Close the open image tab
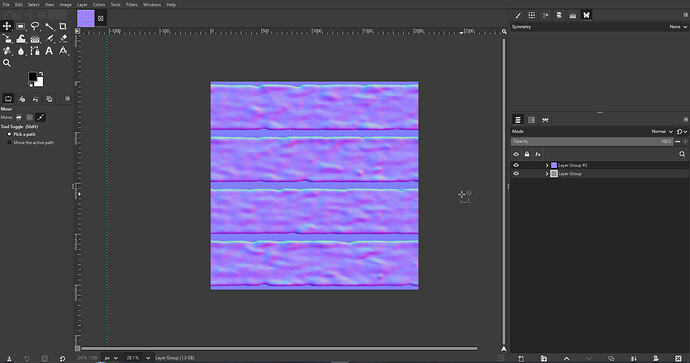The image size is (690, 363). click(x=101, y=18)
